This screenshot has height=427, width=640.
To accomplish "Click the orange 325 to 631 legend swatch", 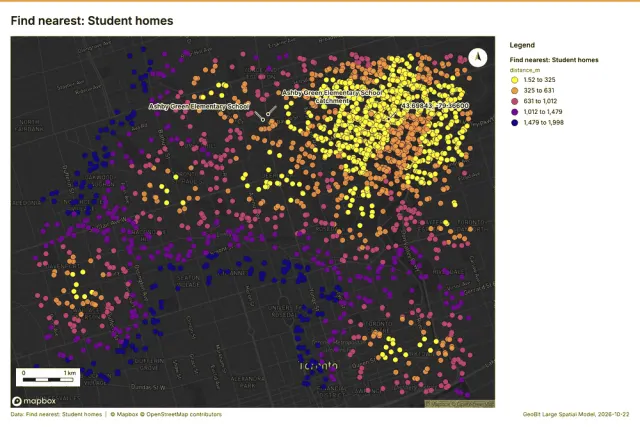I will (x=515, y=91).
